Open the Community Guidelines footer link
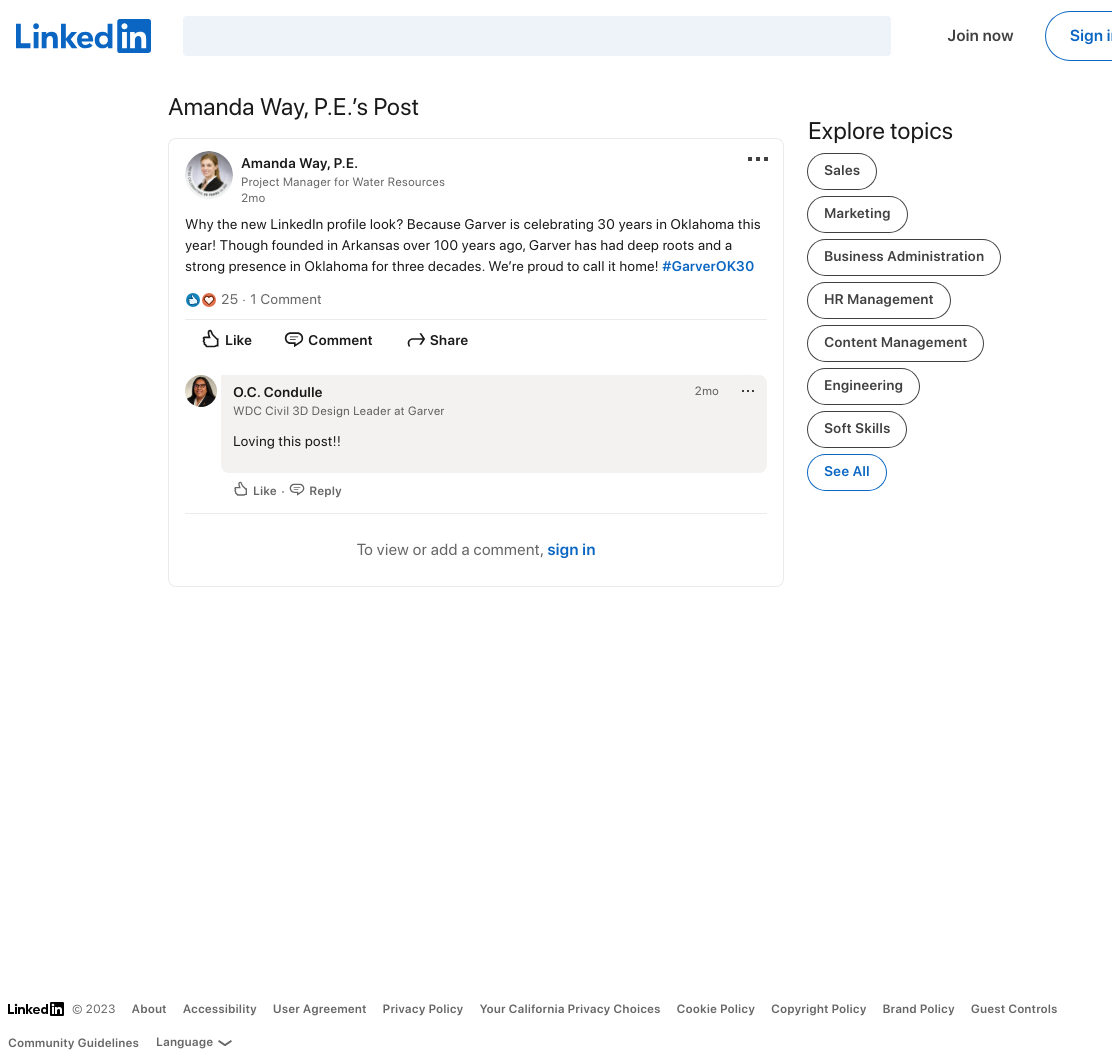 [x=74, y=1043]
